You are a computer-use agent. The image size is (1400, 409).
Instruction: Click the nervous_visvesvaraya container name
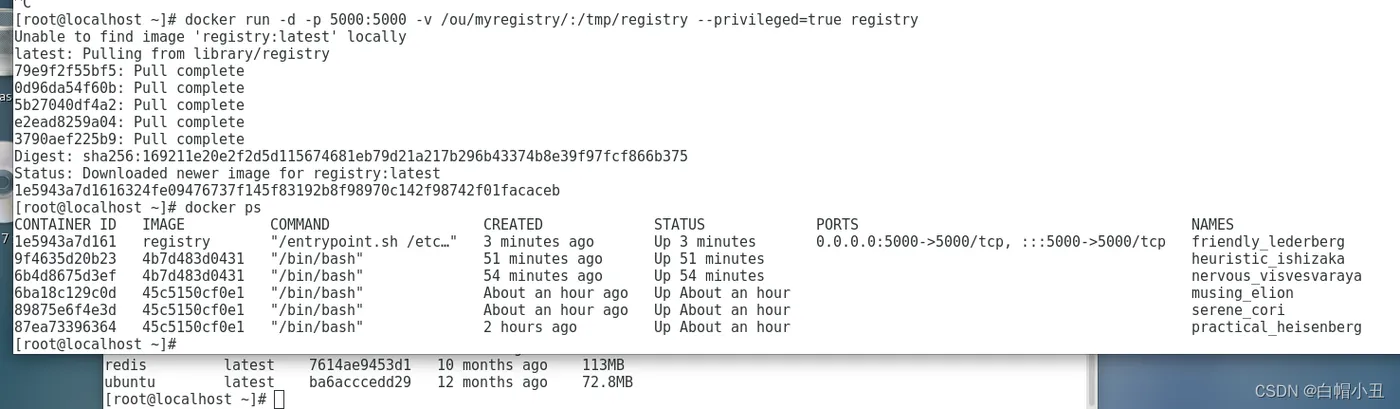pyautogui.click(x=1276, y=275)
